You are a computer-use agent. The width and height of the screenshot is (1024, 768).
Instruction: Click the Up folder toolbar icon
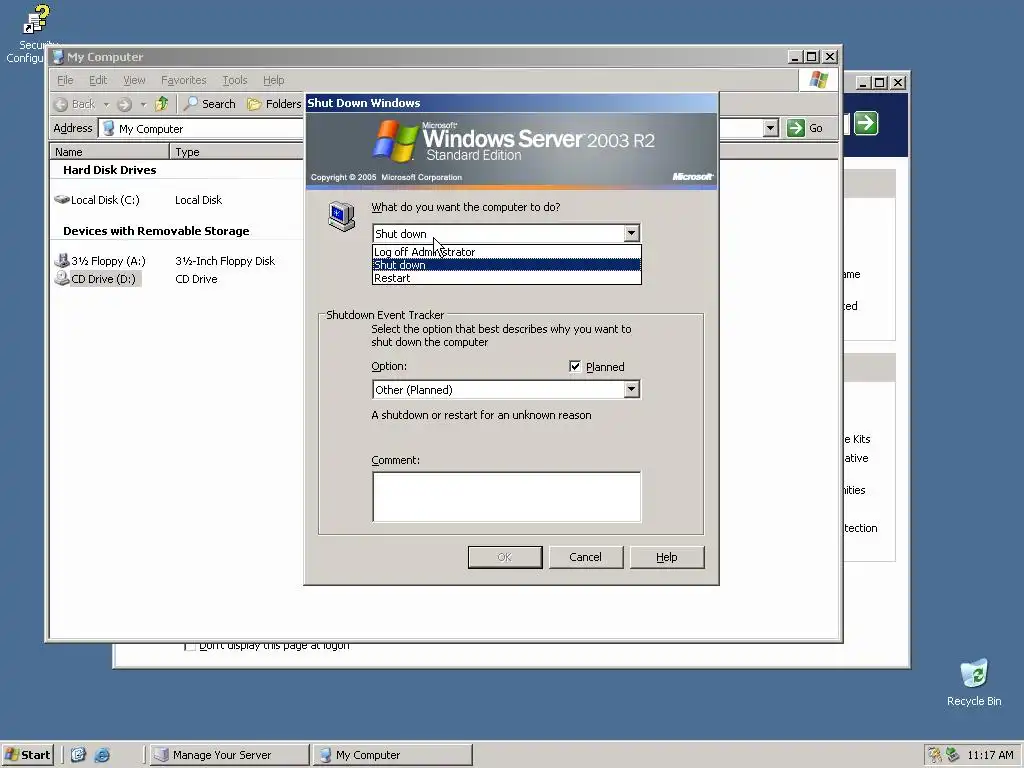point(161,104)
